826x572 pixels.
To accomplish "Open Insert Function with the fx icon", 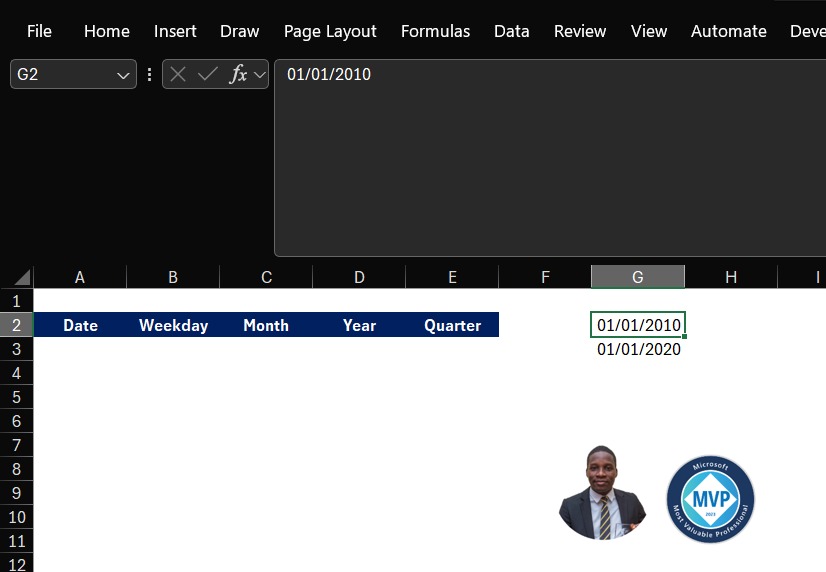I will pyautogui.click(x=238, y=74).
